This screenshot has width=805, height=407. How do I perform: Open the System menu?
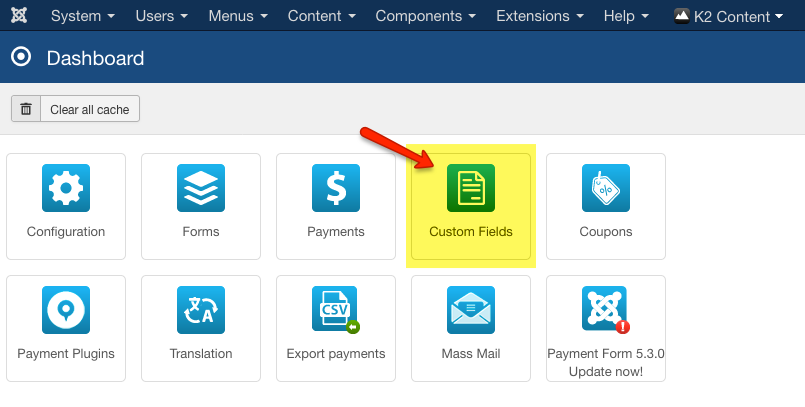pos(83,16)
